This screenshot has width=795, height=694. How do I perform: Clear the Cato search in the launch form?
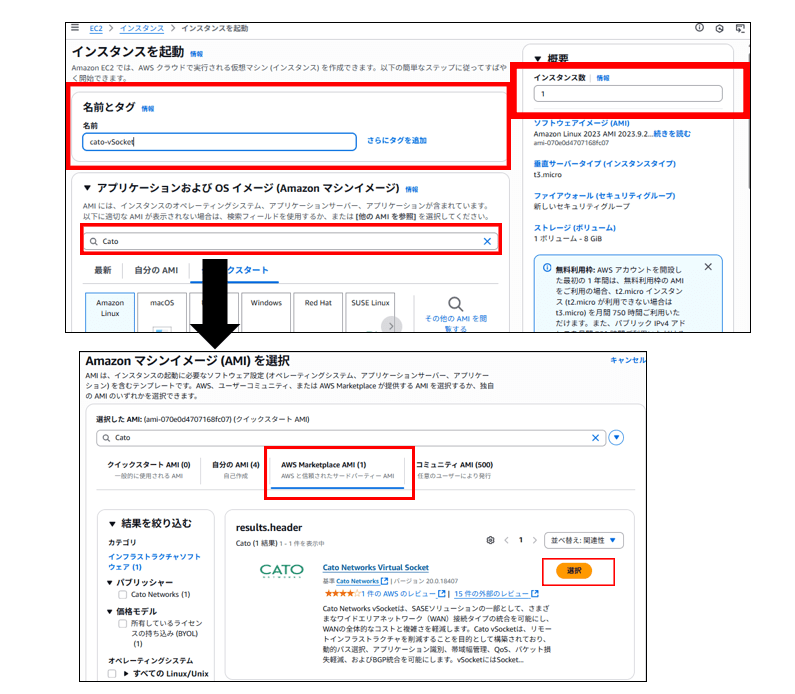[x=487, y=241]
